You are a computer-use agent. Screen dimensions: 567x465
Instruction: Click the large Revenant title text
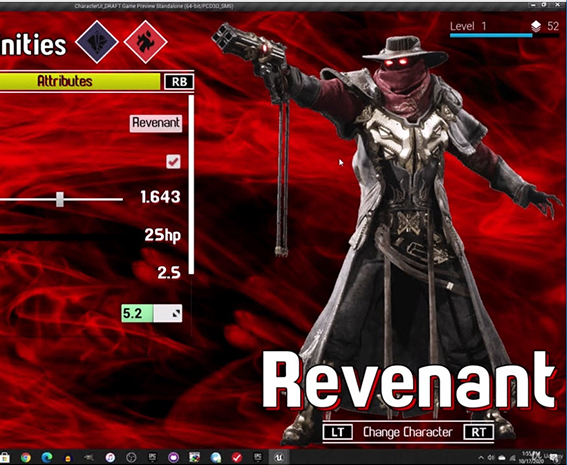point(409,381)
